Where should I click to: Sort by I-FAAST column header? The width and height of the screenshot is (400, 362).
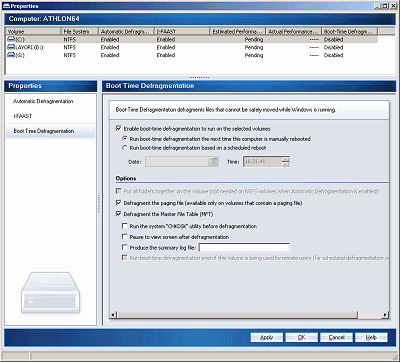pyautogui.click(x=183, y=31)
